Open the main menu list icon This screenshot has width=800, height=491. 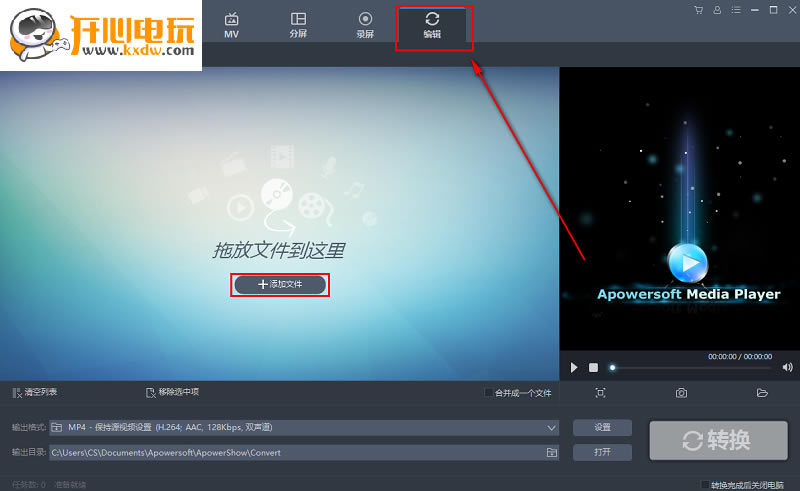pyautogui.click(x=735, y=10)
